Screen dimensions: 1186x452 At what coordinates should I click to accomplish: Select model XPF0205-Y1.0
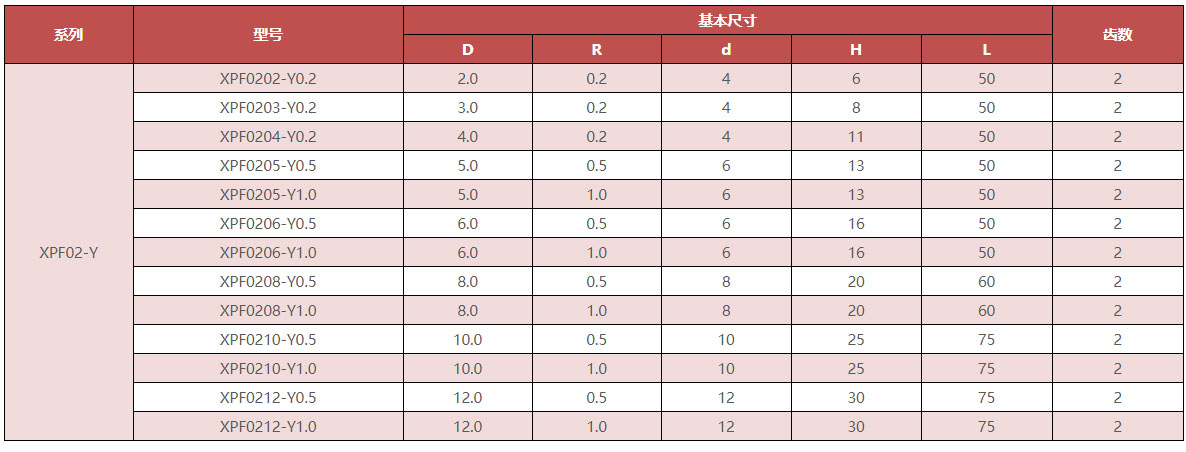(x=268, y=195)
